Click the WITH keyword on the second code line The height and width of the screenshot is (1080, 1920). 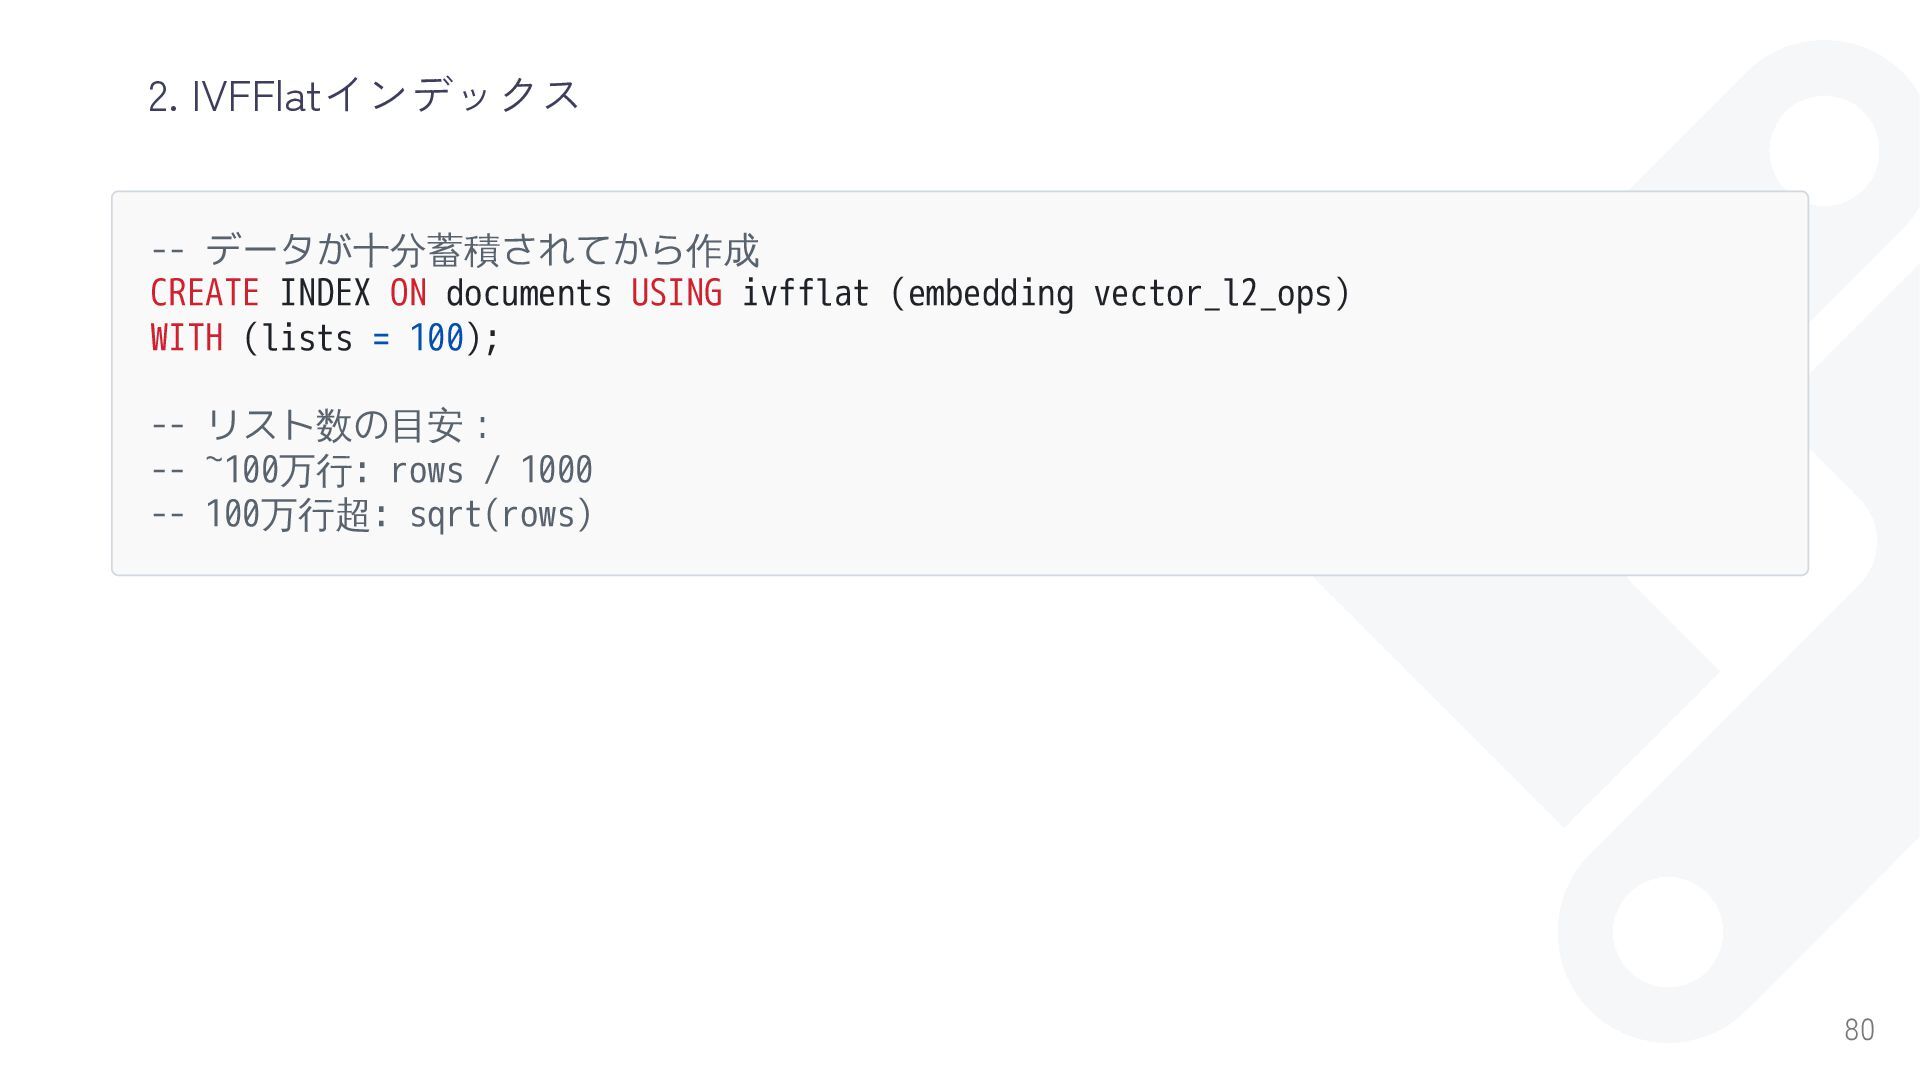186,338
